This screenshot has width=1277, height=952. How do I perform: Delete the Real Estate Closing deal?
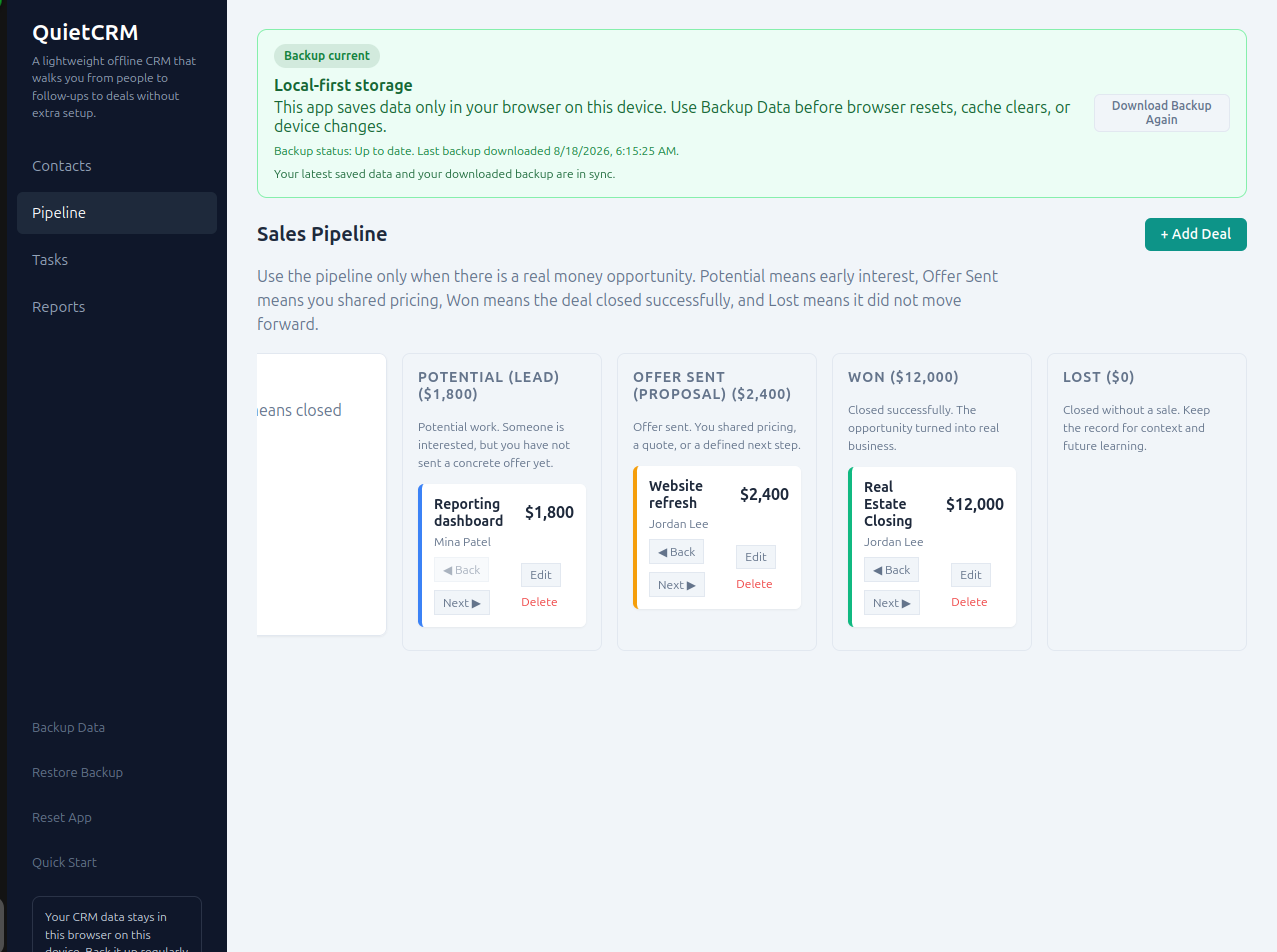969,602
